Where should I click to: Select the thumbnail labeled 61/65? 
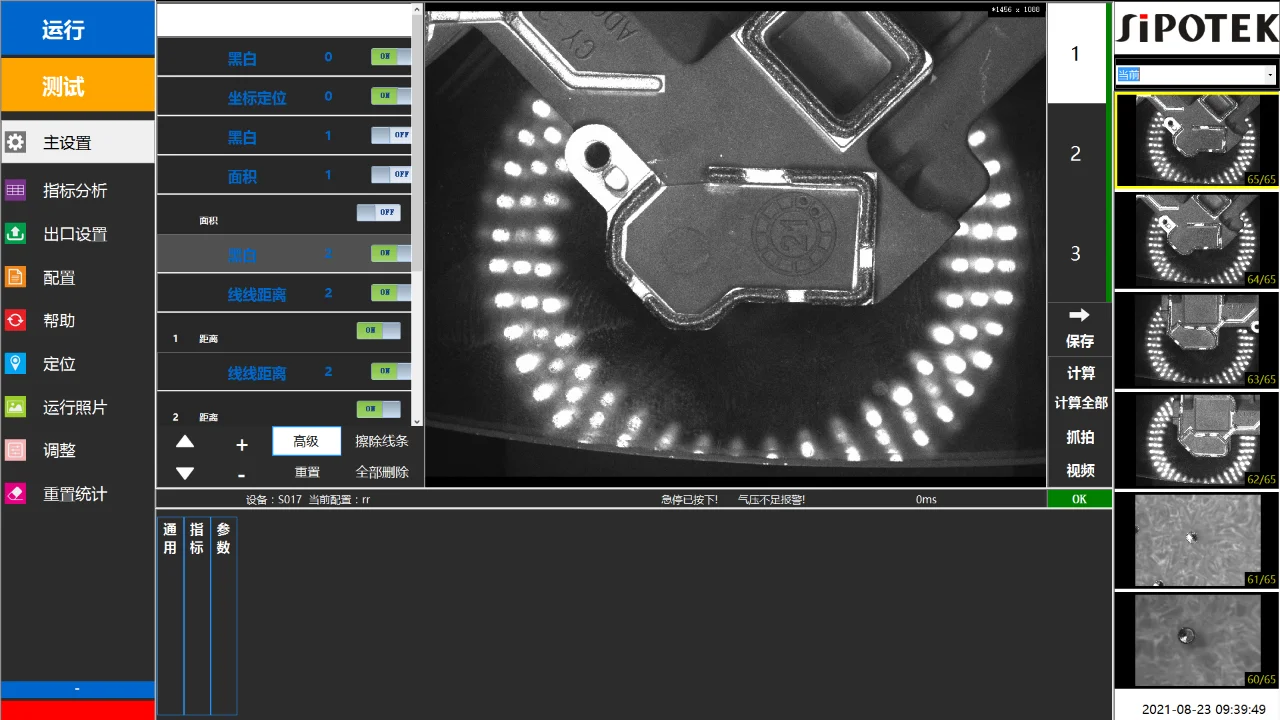coord(1197,540)
